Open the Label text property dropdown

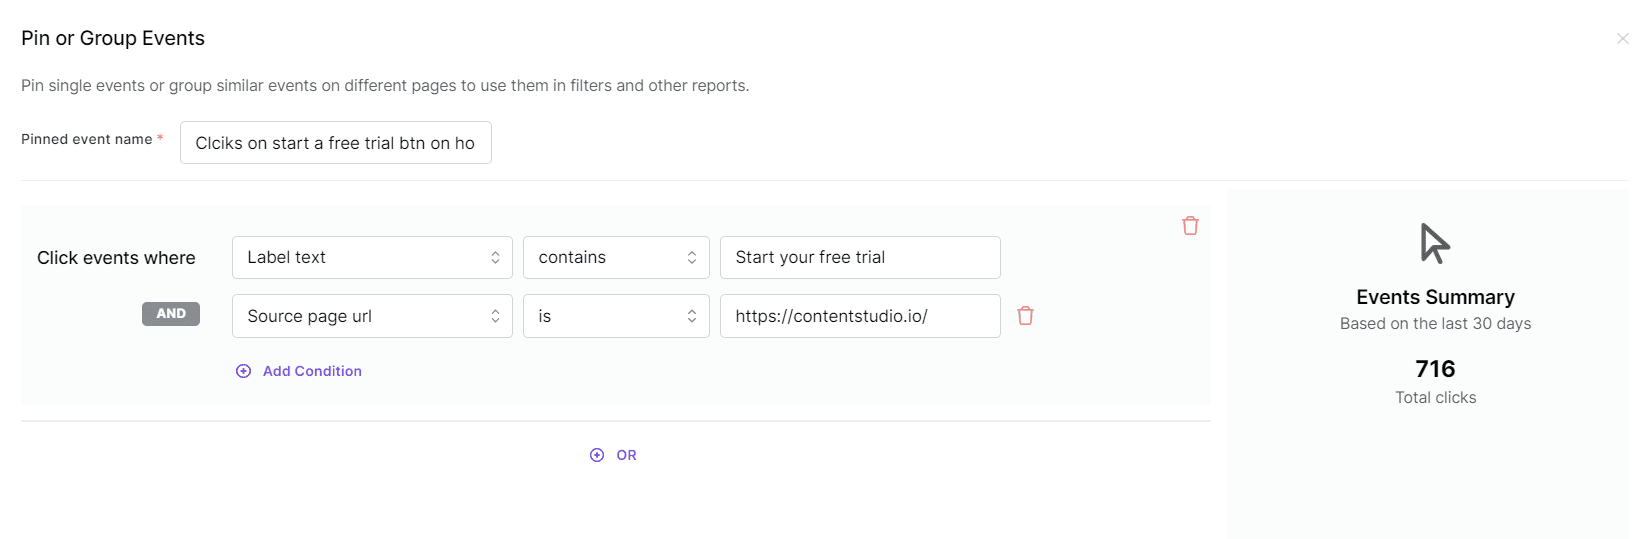[x=372, y=258]
